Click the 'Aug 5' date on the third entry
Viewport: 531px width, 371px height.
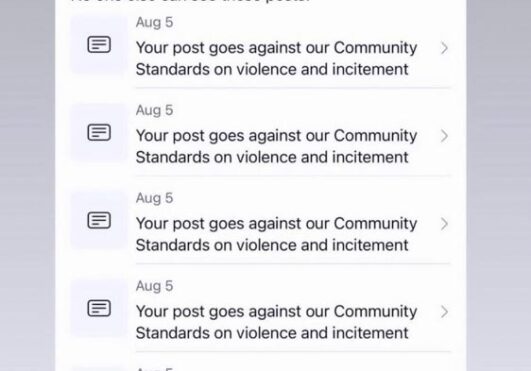pos(154,198)
